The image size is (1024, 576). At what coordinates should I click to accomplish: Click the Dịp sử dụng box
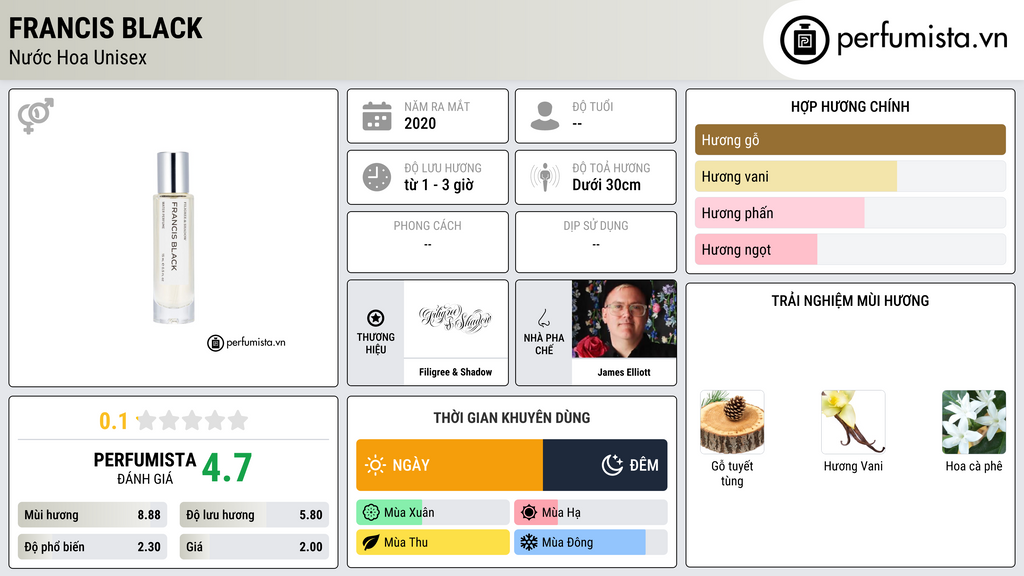point(596,242)
